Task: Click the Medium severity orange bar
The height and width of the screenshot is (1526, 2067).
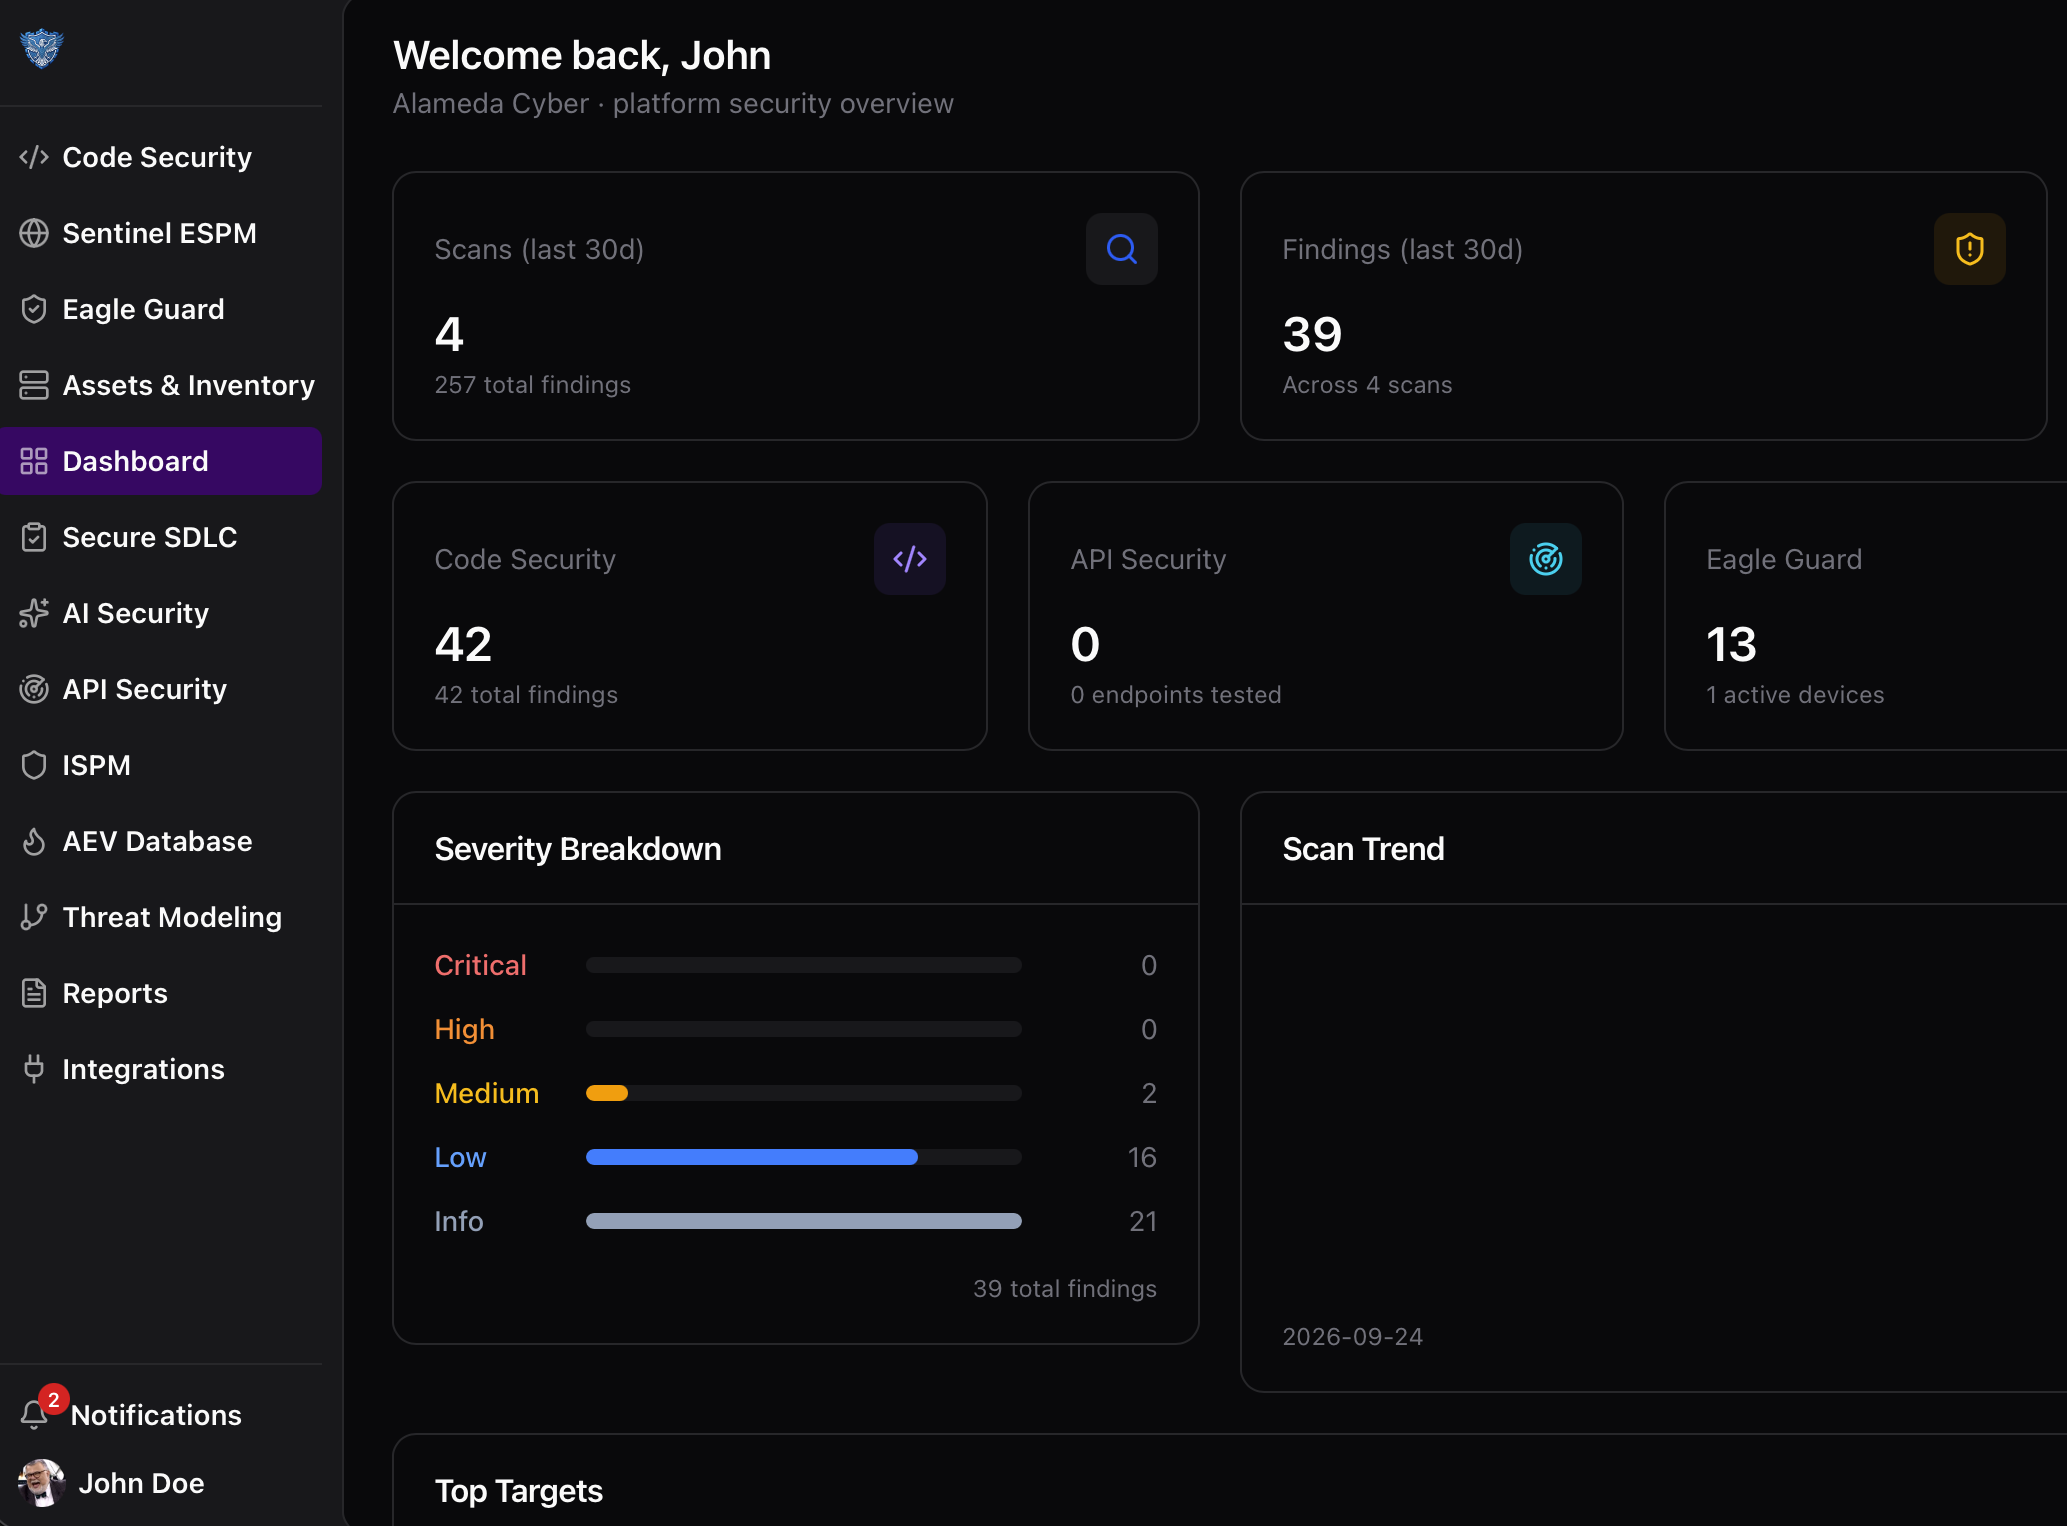Action: [607, 1093]
